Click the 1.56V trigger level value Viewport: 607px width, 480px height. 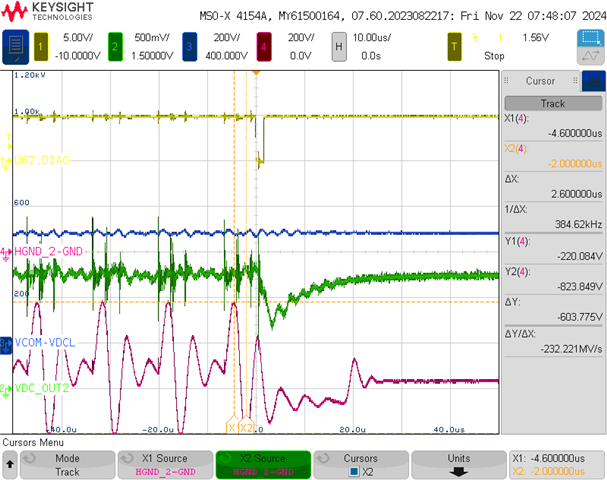tap(536, 38)
